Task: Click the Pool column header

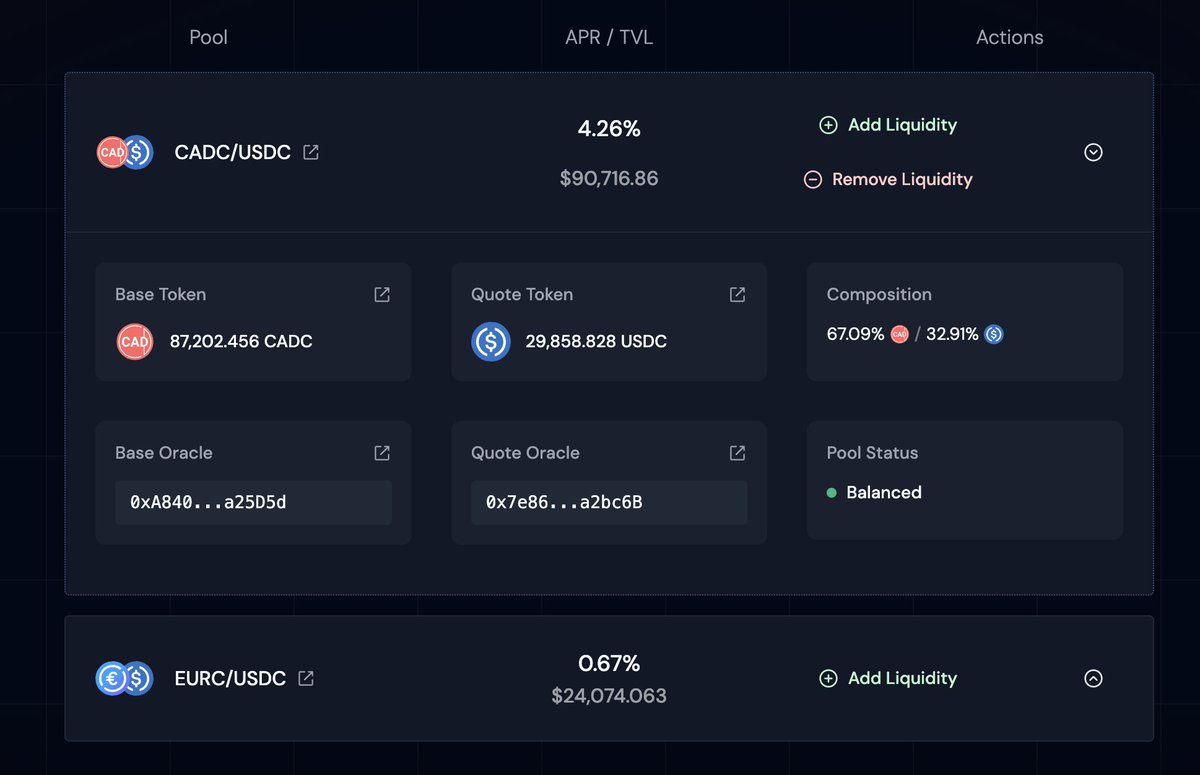Action: pos(209,37)
